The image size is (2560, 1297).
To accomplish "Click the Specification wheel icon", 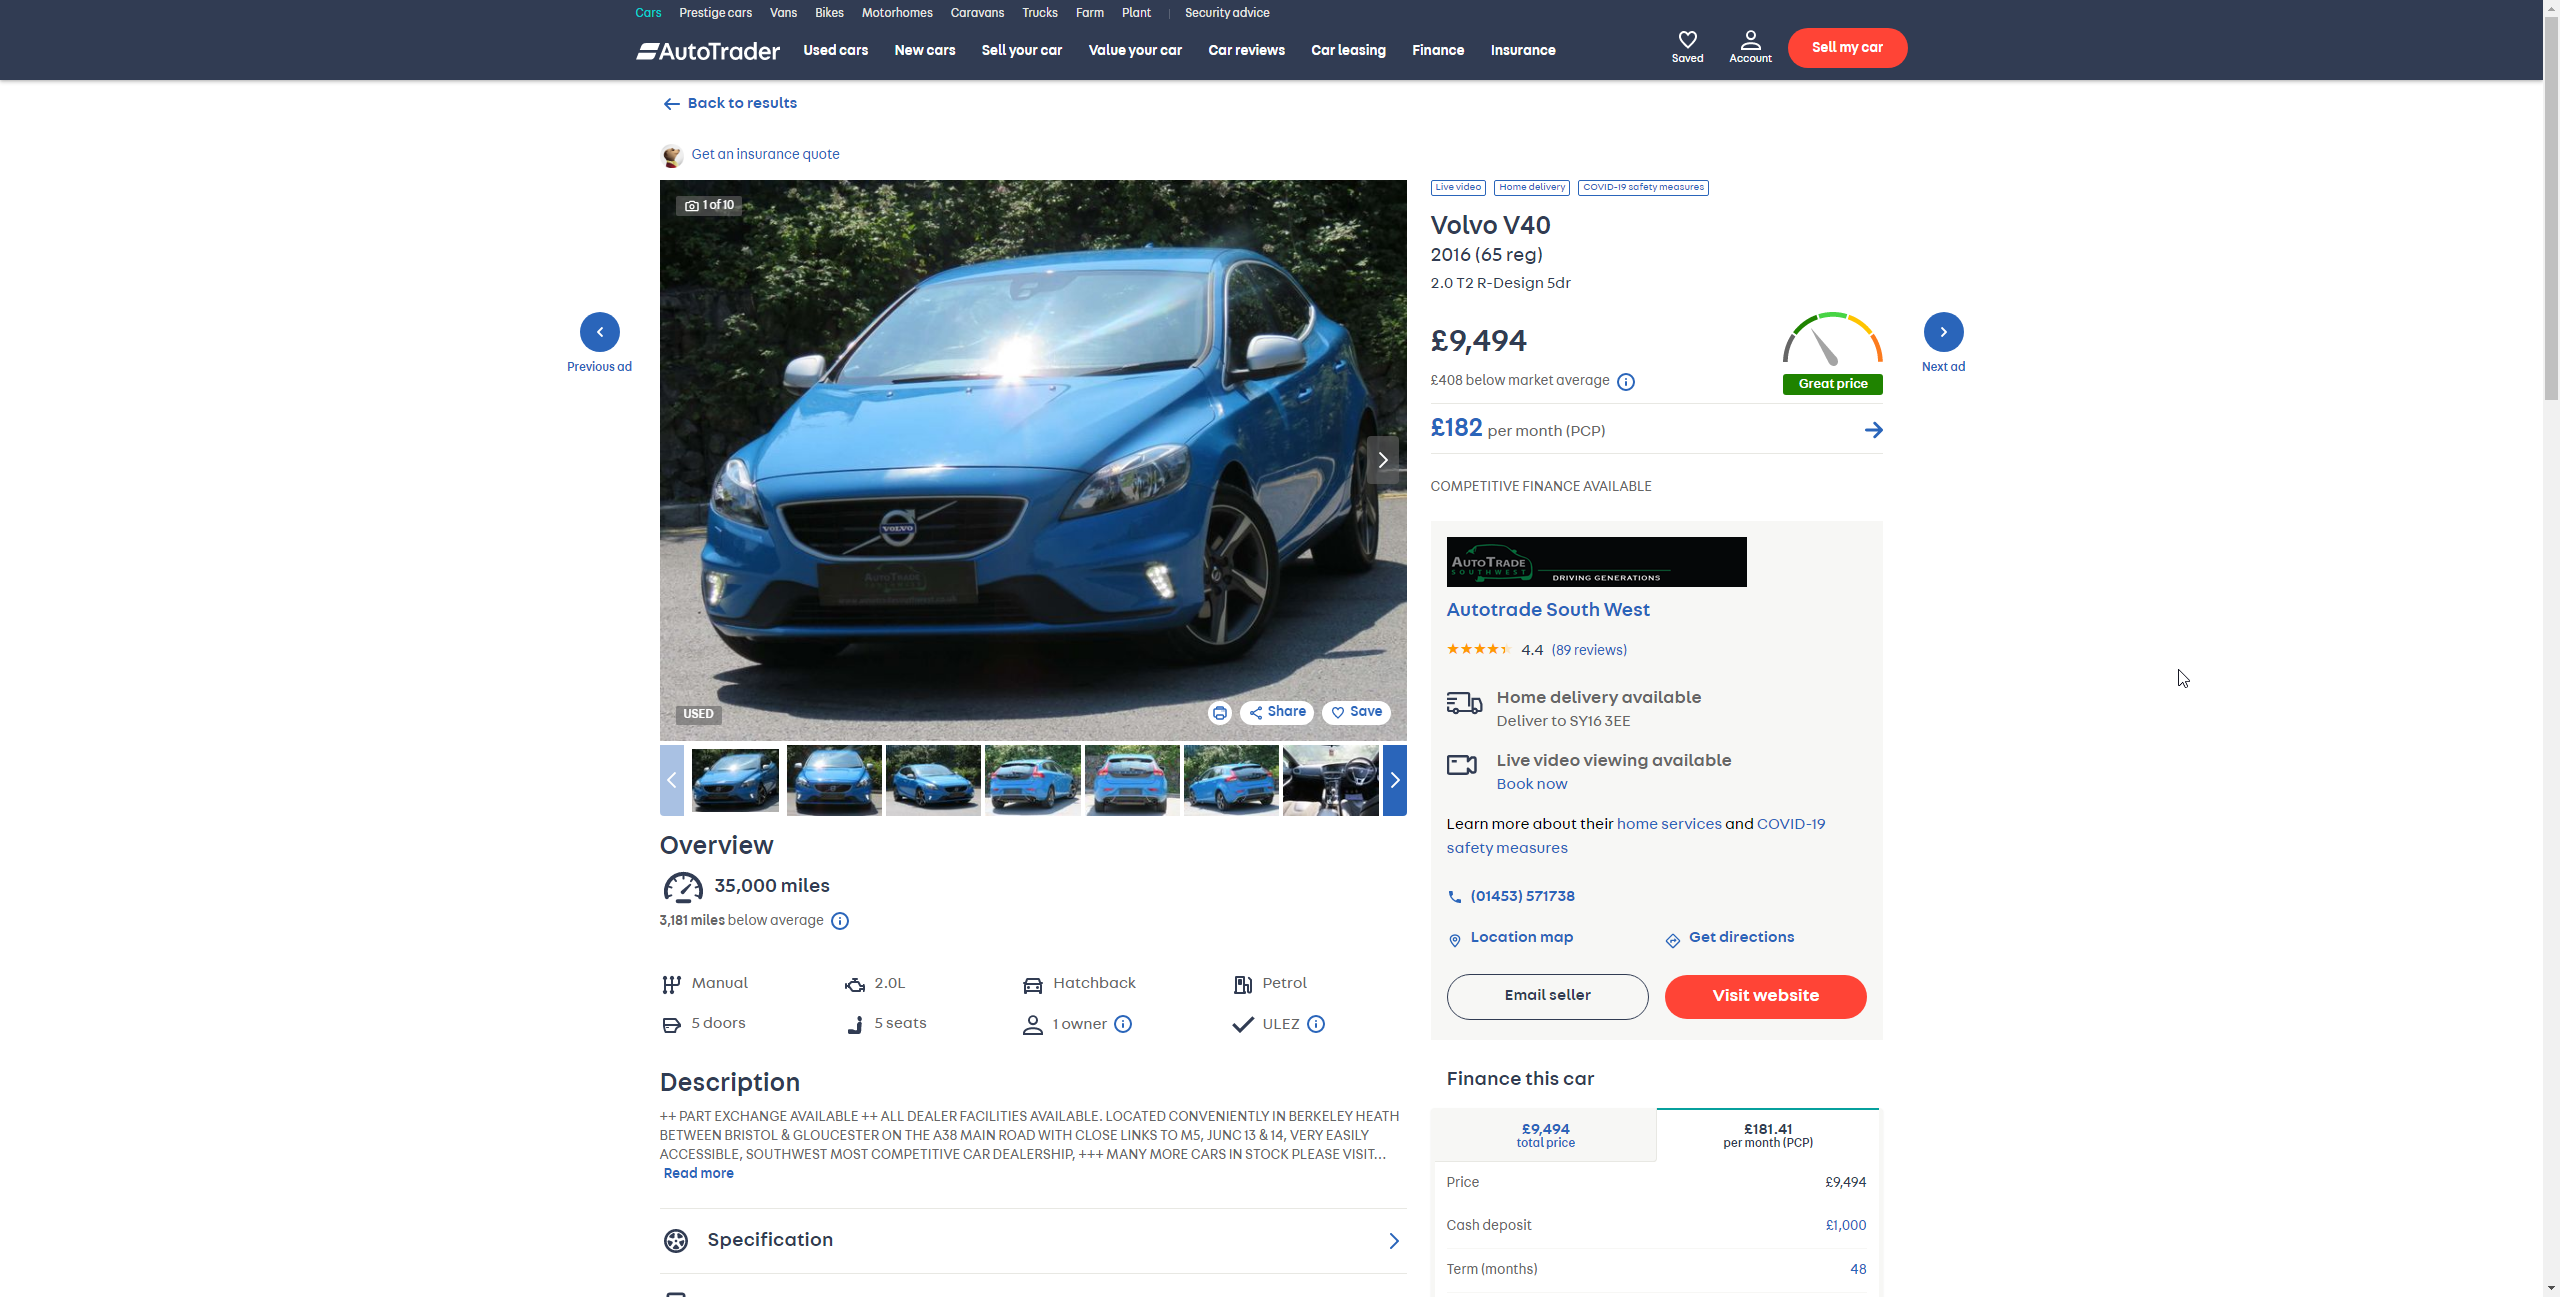I will pos(676,1241).
